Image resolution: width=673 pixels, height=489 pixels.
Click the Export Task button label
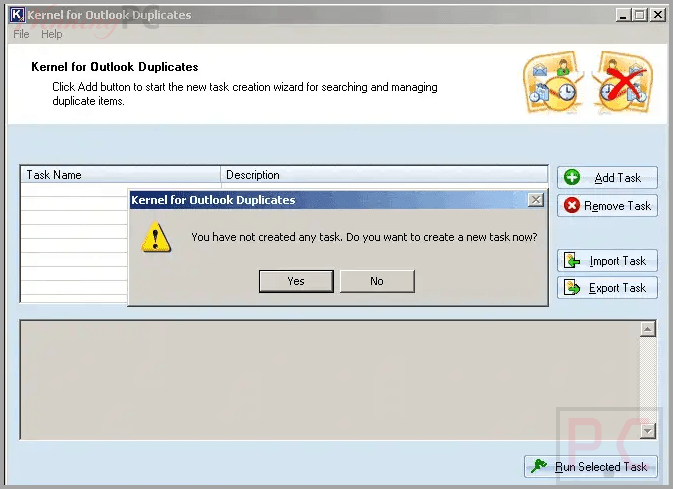tap(617, 288)
